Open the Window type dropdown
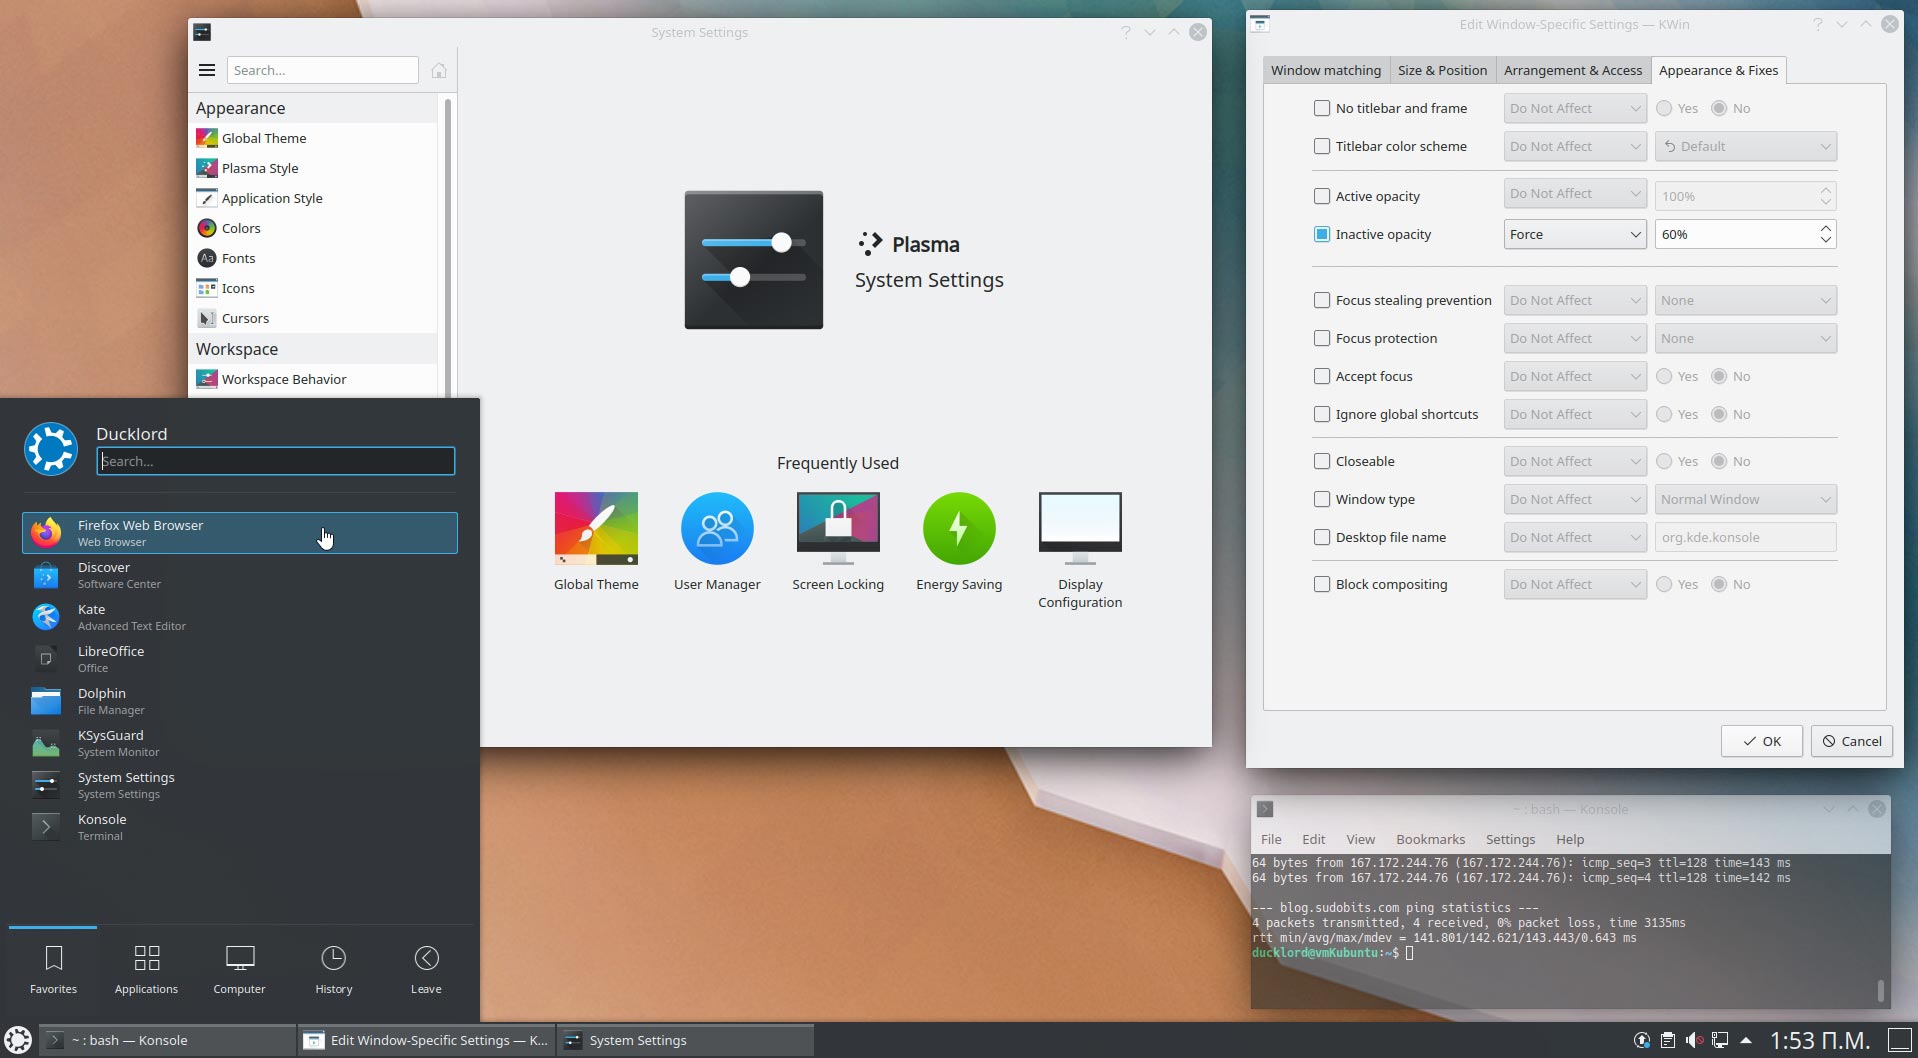The width and height of the screenshot is (1918, 1058). pos(1745,499)
